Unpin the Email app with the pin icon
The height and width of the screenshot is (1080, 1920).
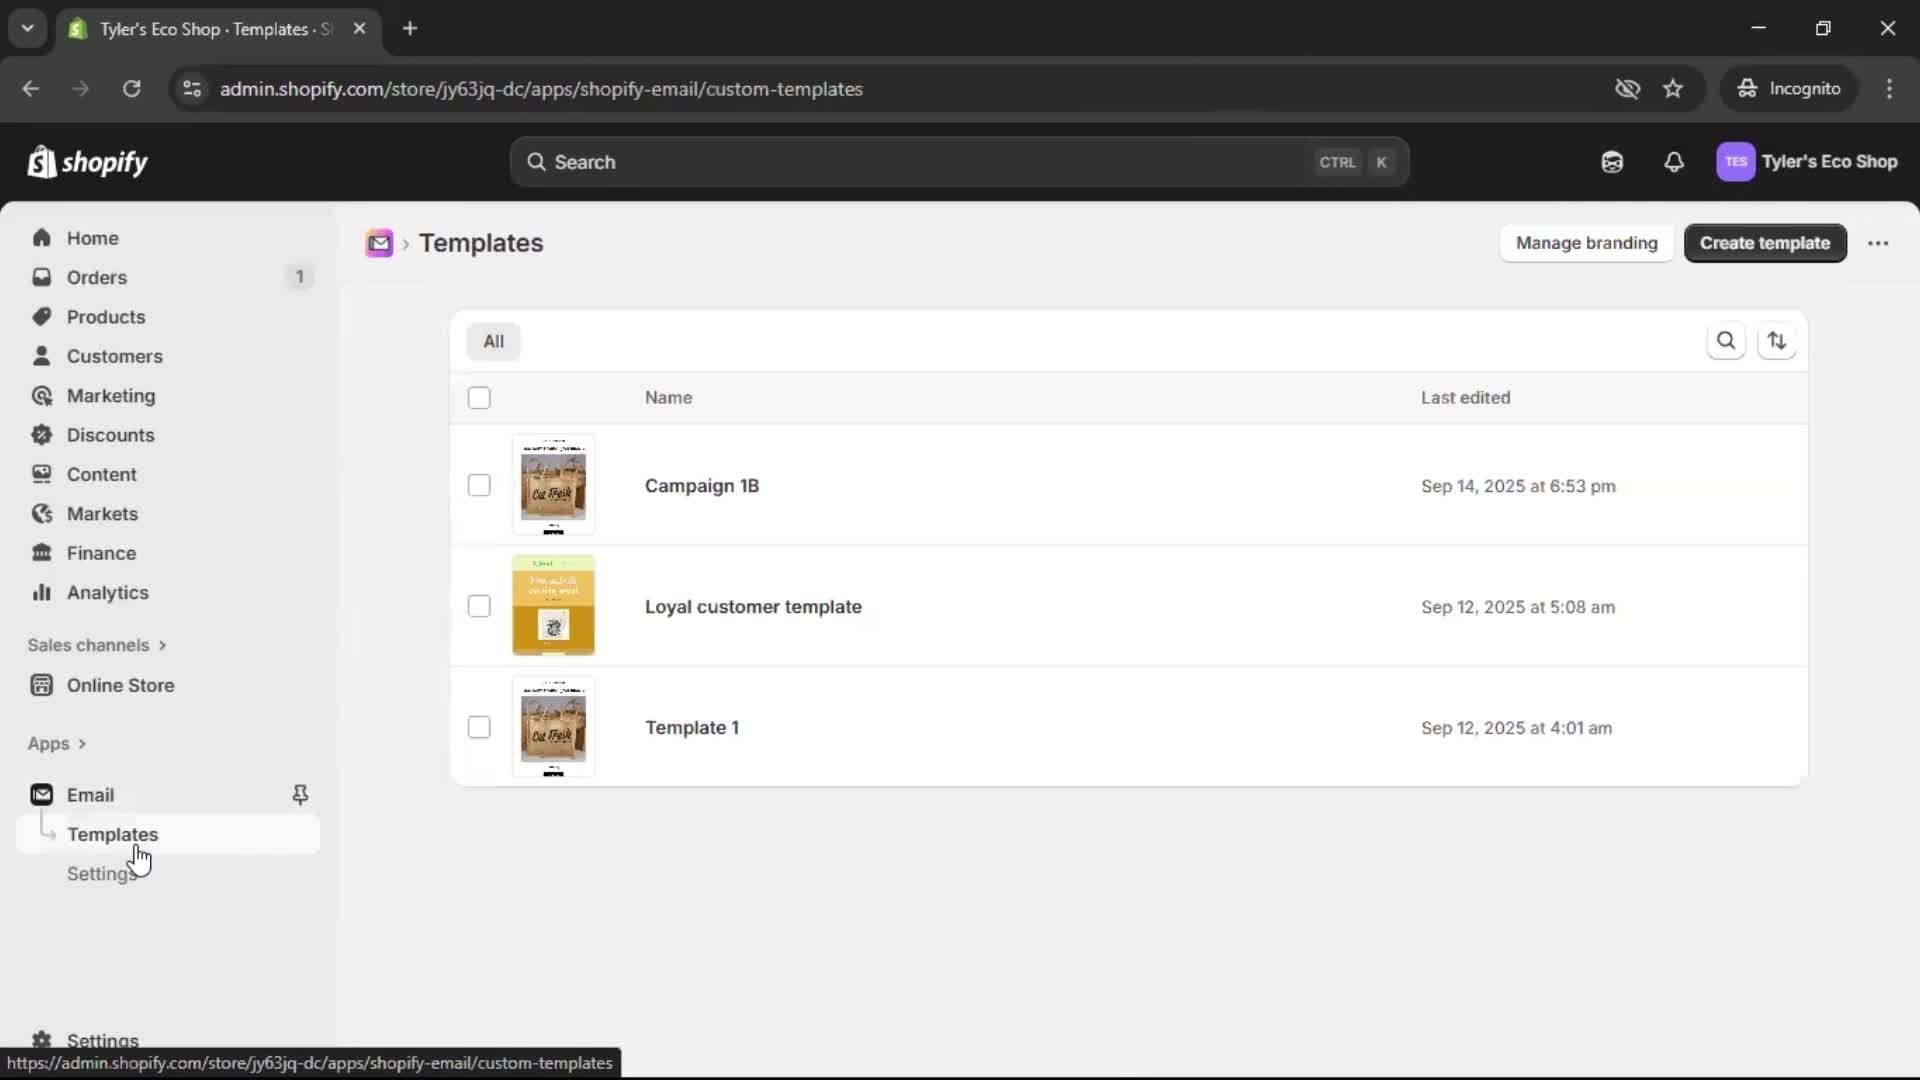[x=300, y=794]
